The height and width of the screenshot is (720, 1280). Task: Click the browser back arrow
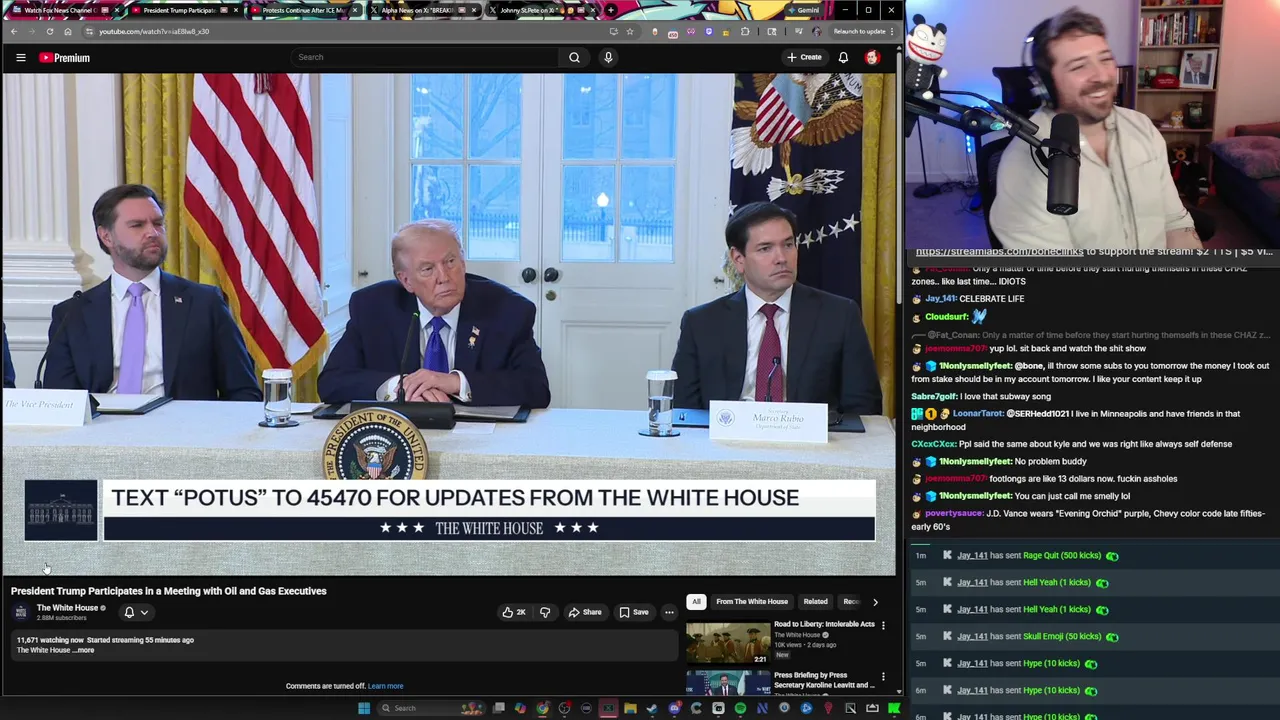14,31
